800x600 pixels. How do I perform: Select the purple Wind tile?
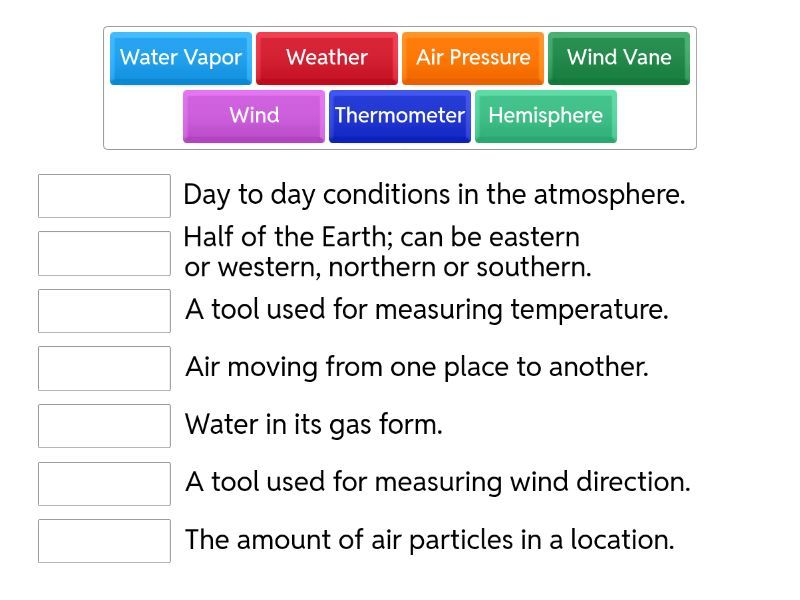coord(254,116)
